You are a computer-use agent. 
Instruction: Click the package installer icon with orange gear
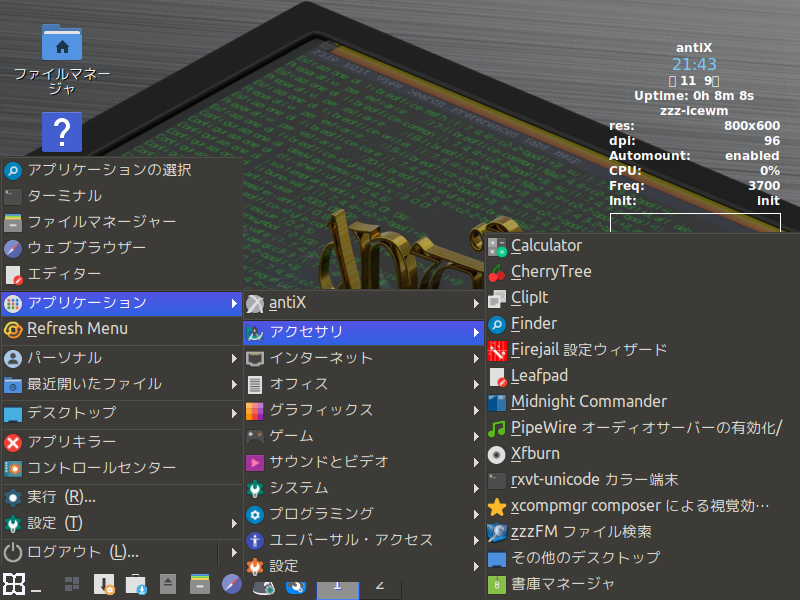104,584
